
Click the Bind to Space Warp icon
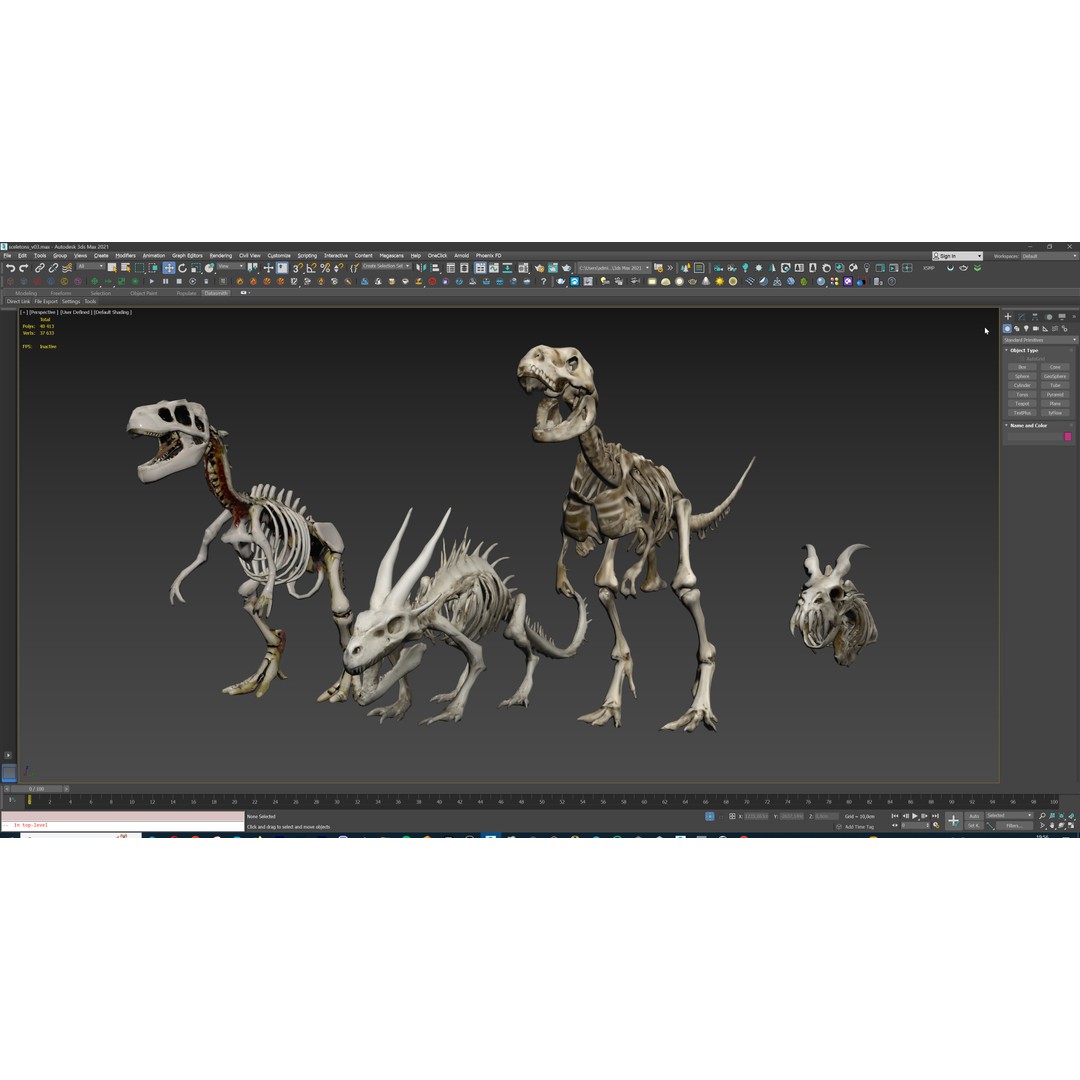point(68,268)
